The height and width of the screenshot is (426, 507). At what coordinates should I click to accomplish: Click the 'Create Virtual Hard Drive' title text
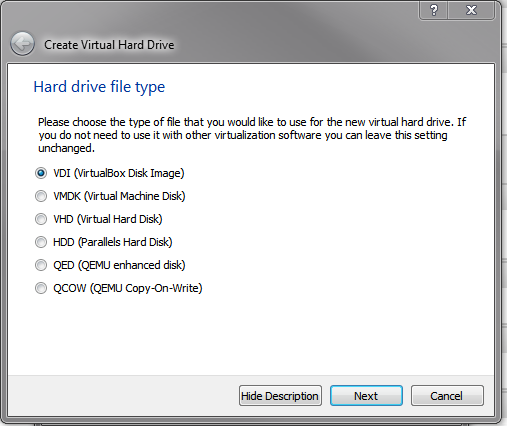click(x=109, y=45)
